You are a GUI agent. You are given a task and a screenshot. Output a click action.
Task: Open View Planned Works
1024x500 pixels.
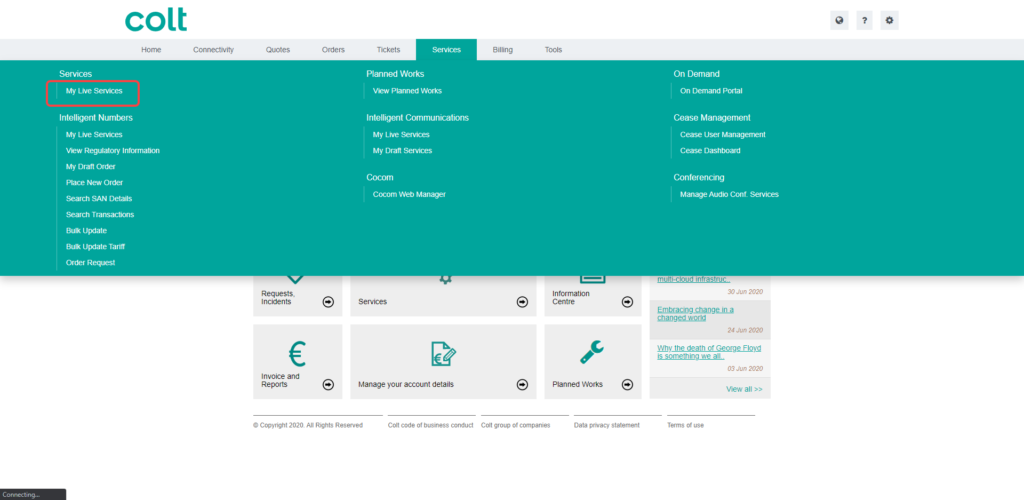[407, 91]
